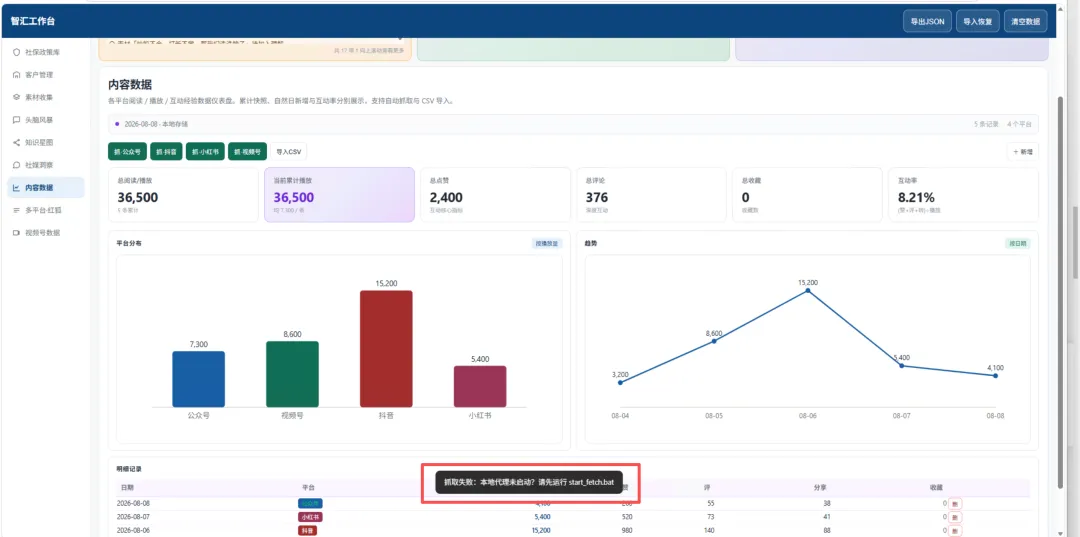Viewport: 1080px width, 537px height.
Task: Click the 内容数据 chart icon in sidebar
Action: [17, 187]
